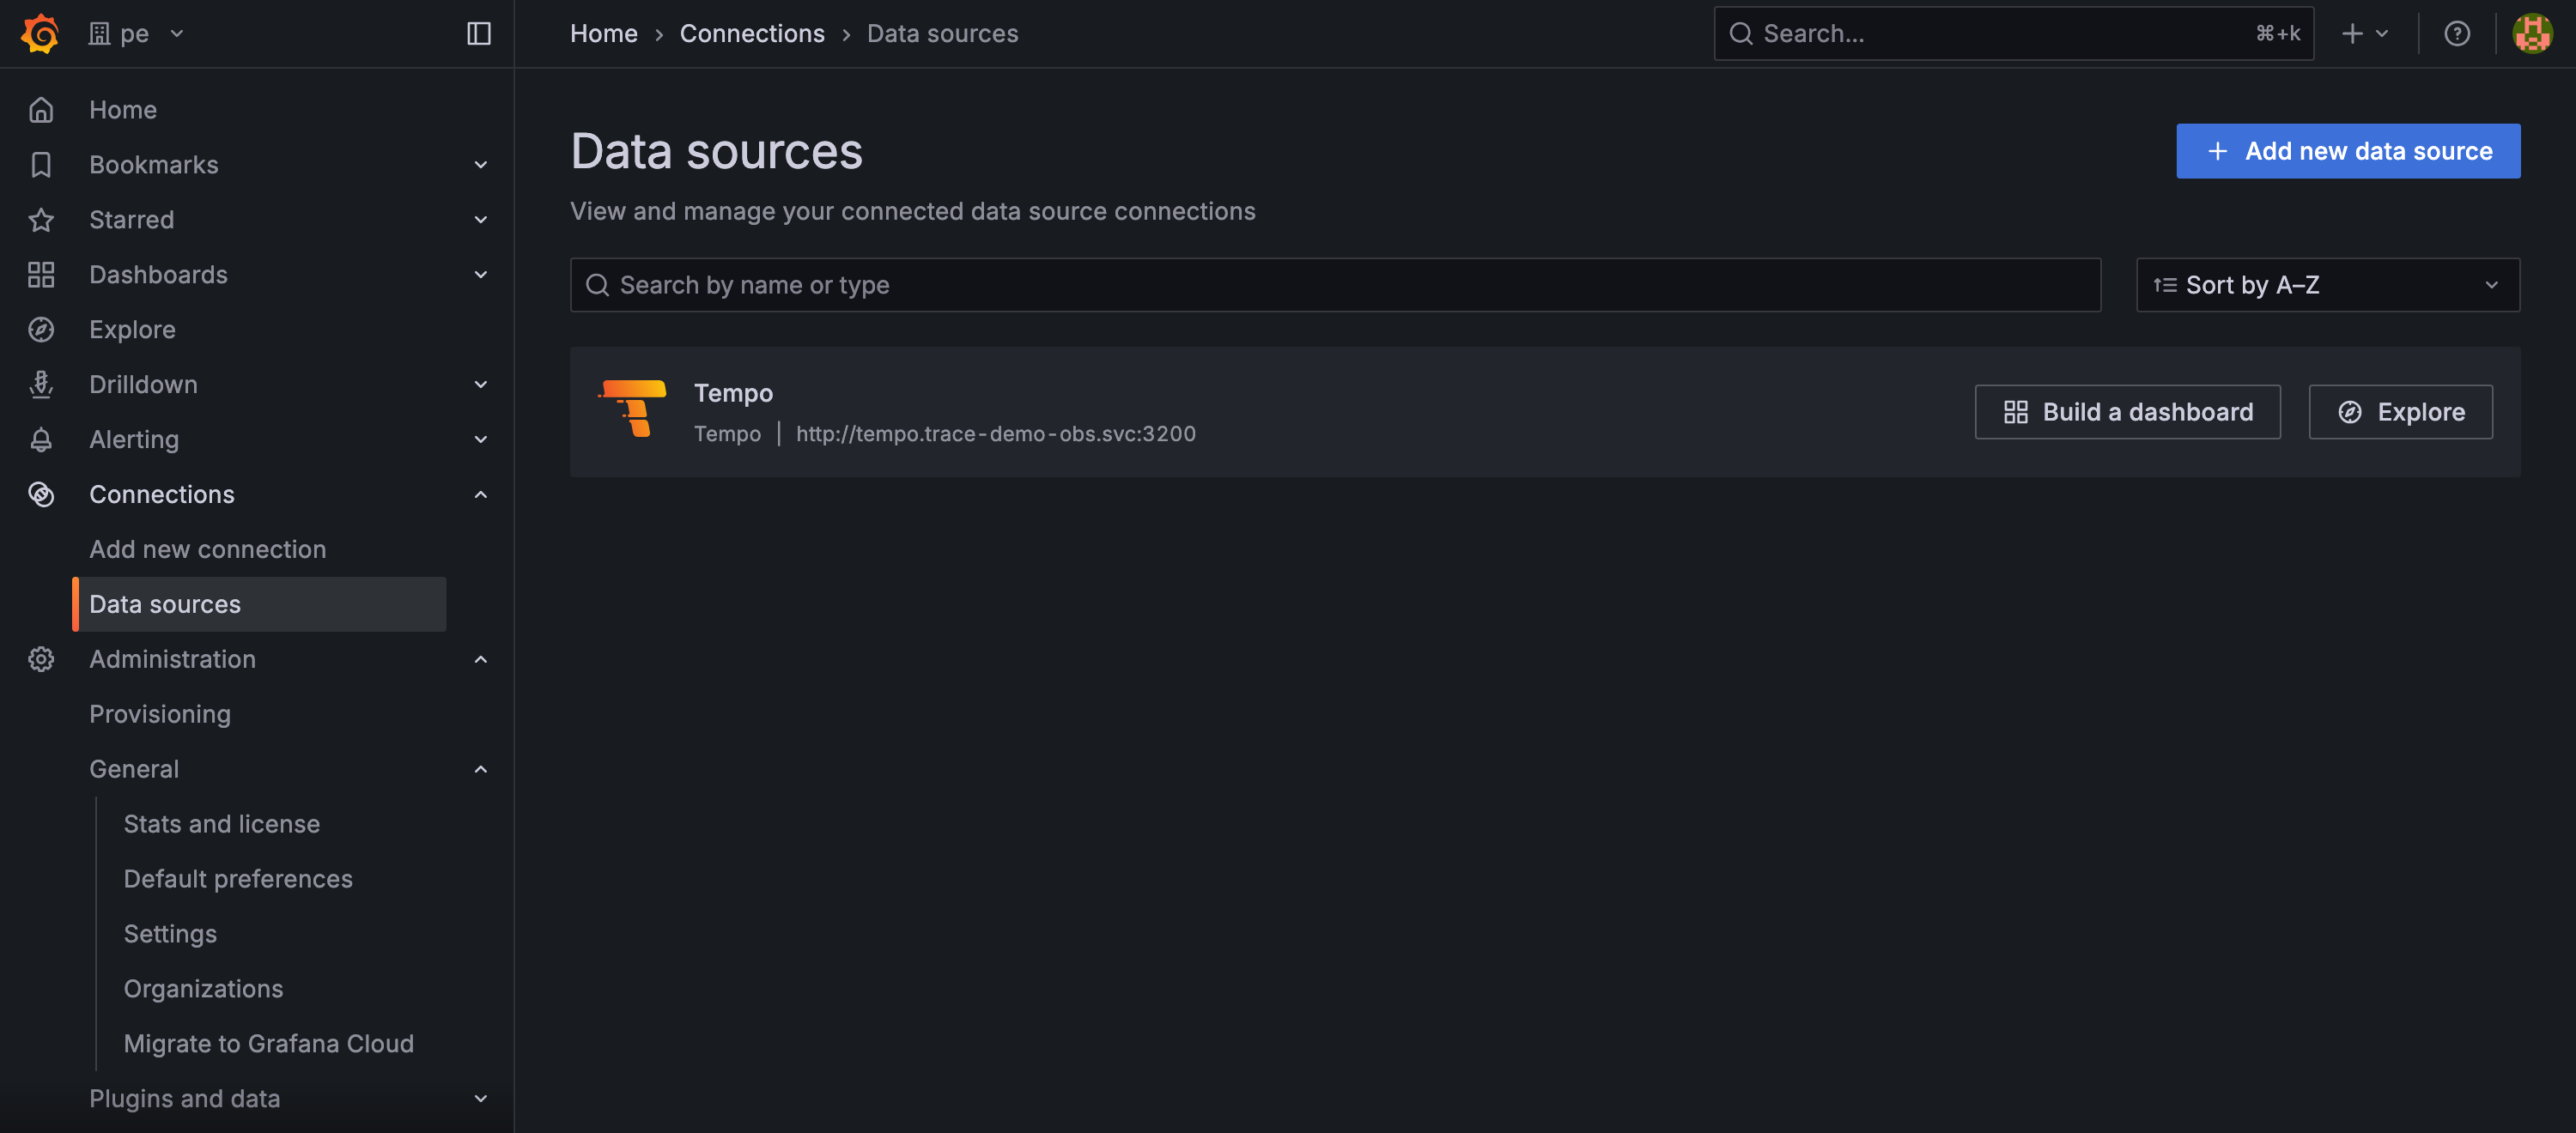Click the Dashboards grid icon in sidebar
2576x1133 pixels.
pos(41,274)
